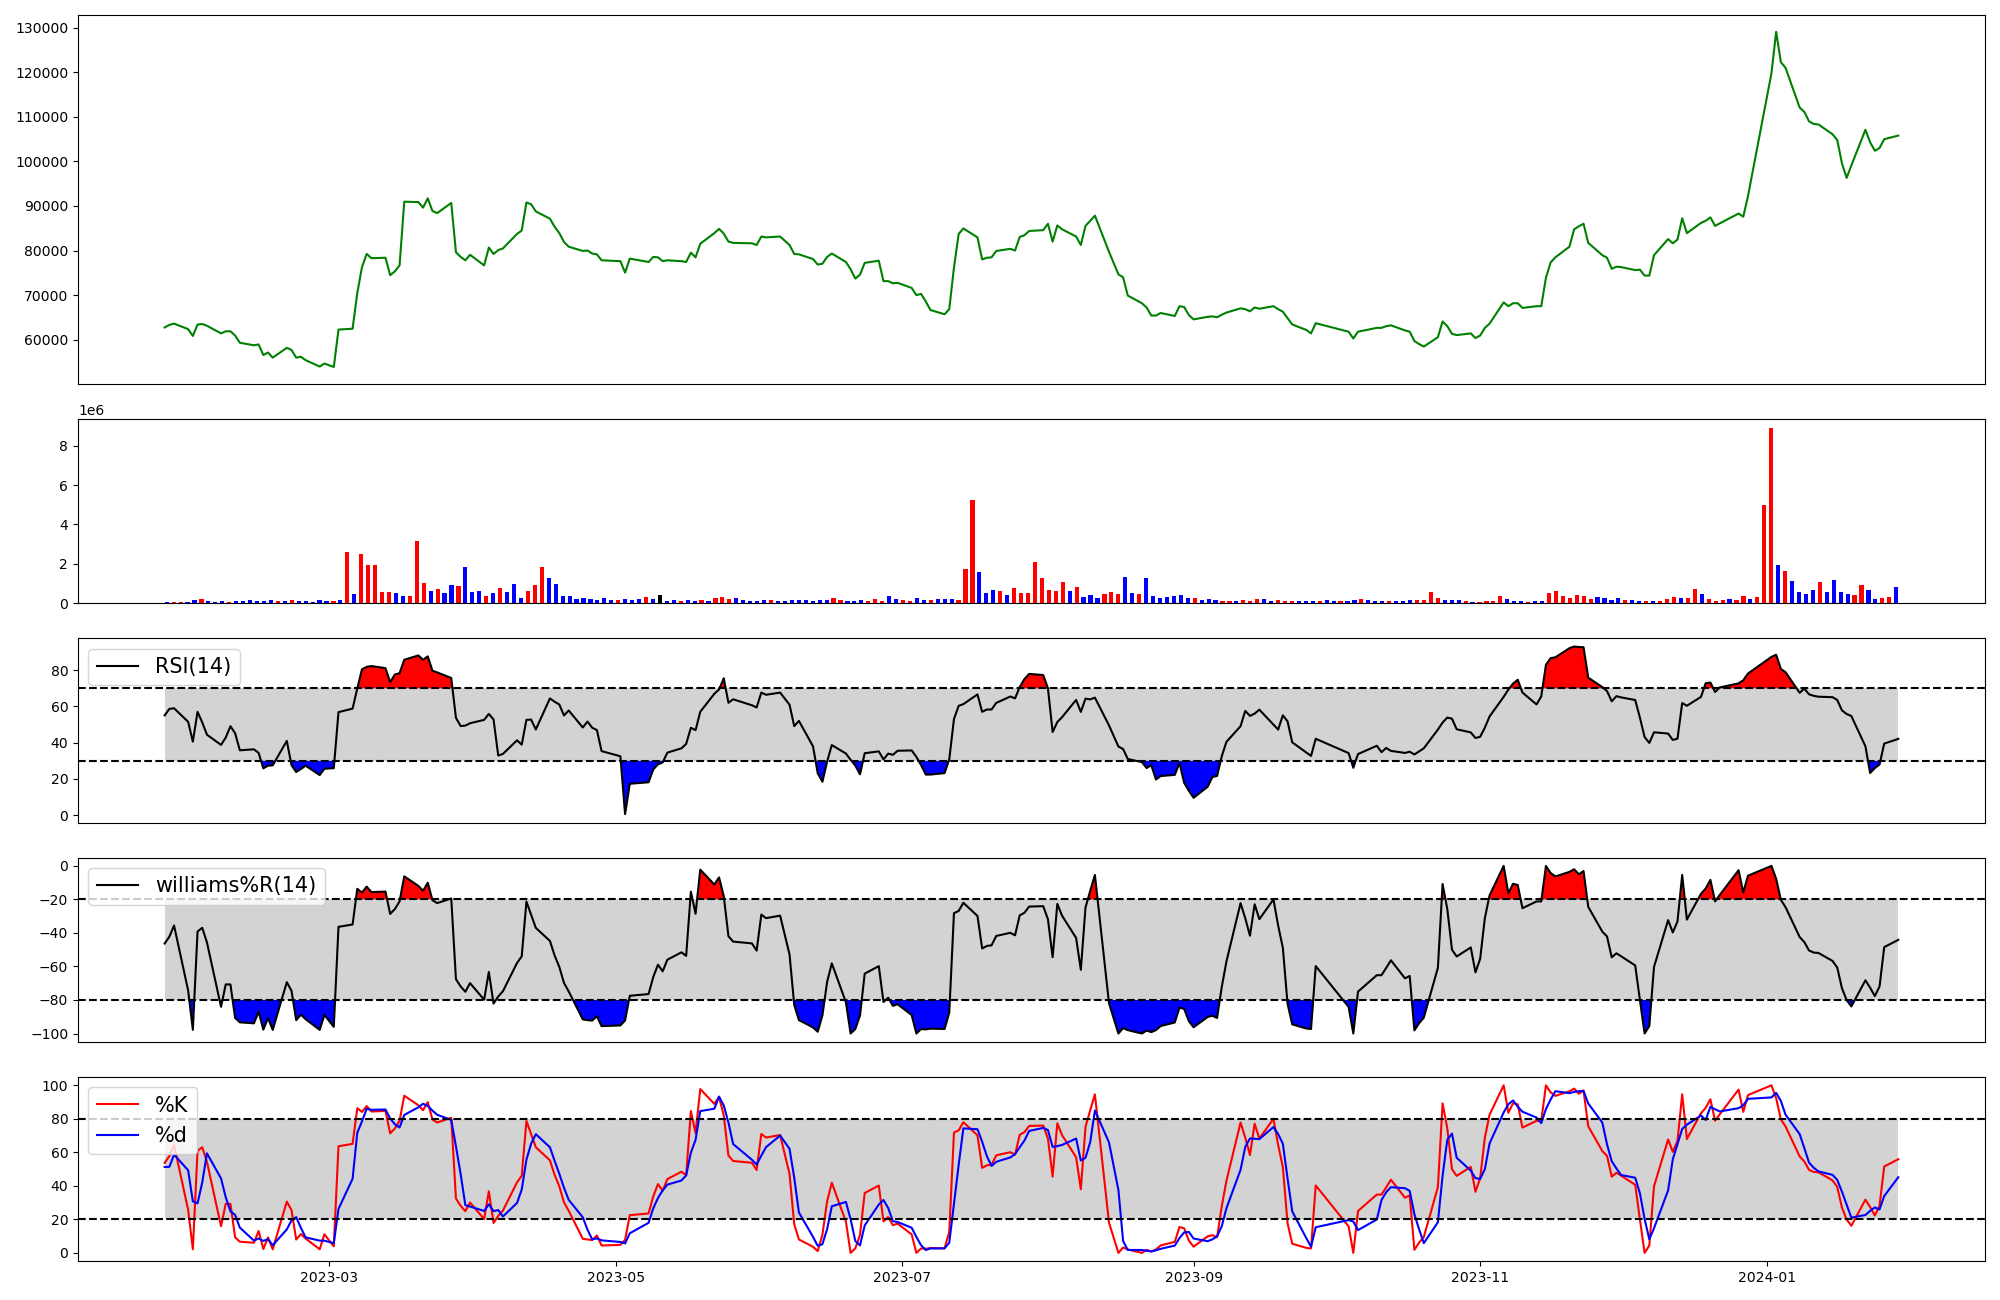The width and height of the screenshot is (2000, 1300).
Task: Click the 2023-05 x-axis date label
Action: [x=616, y=1277]
